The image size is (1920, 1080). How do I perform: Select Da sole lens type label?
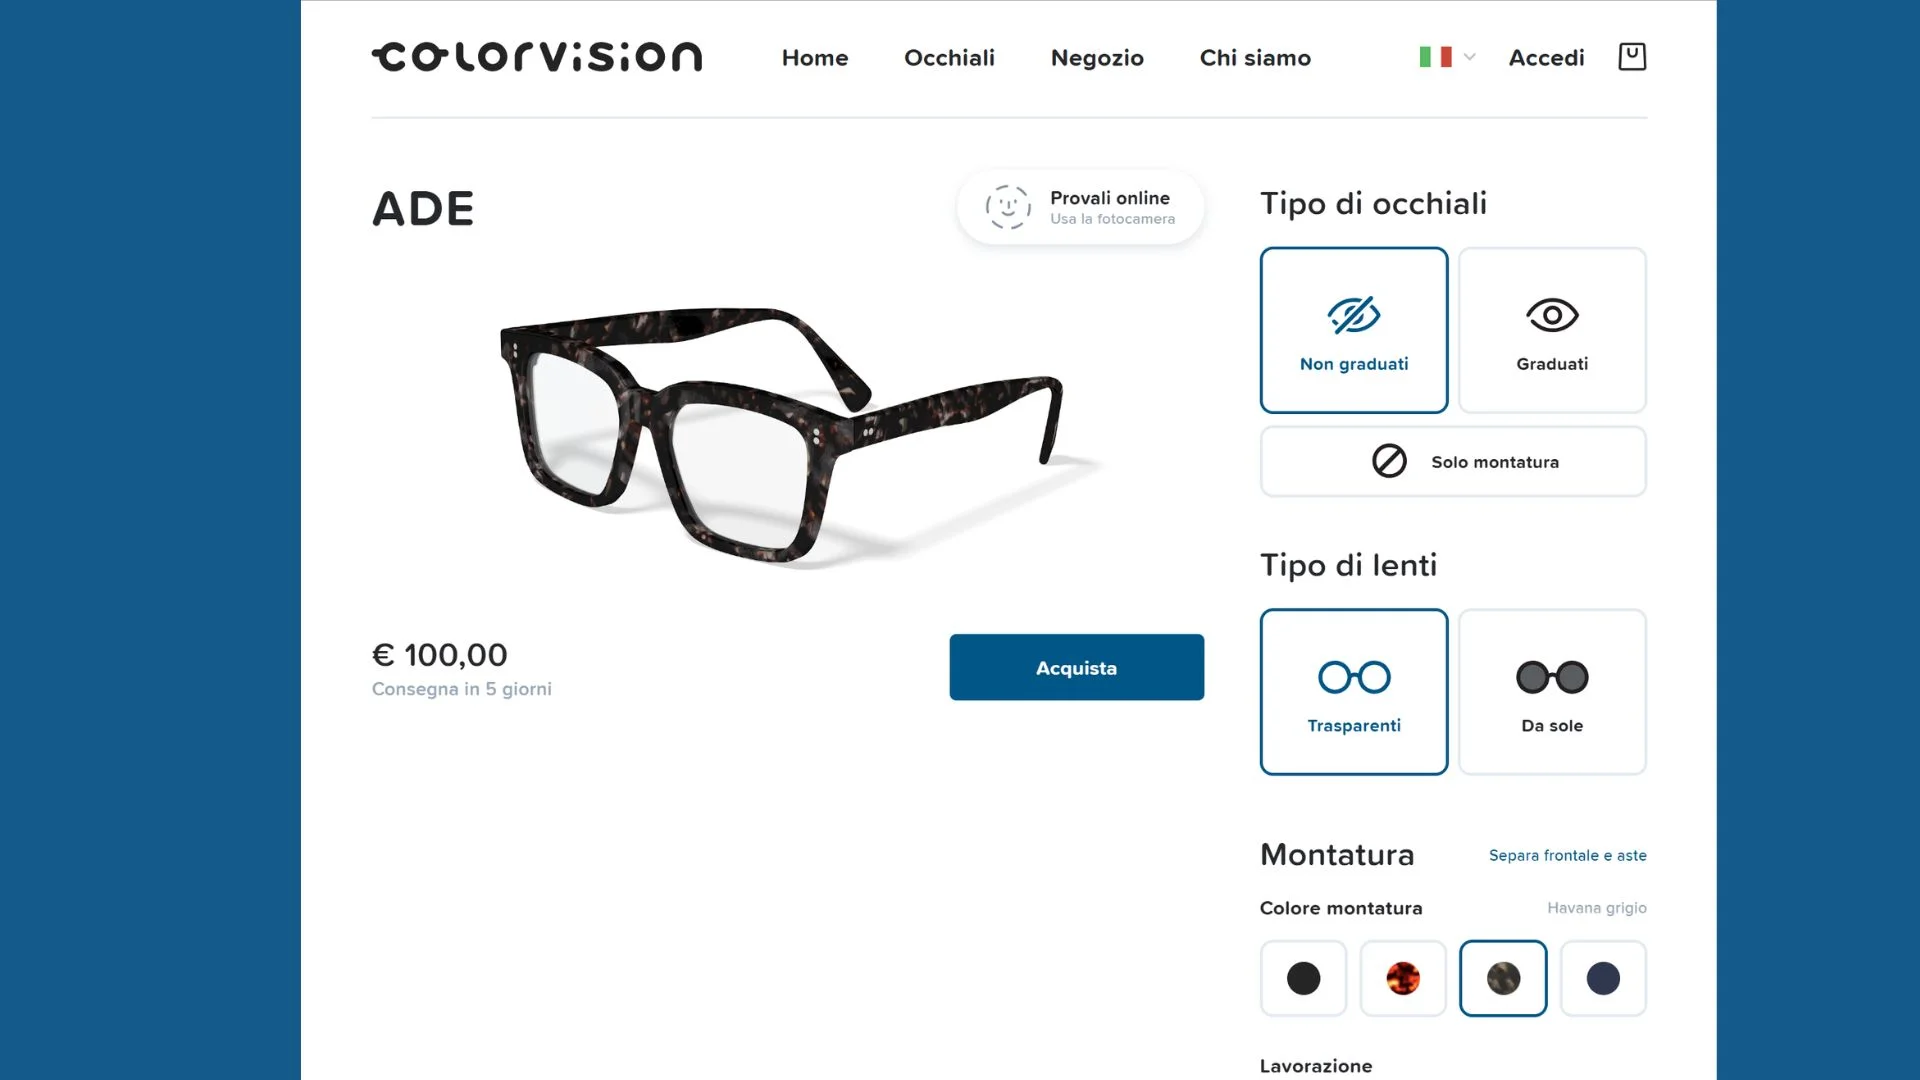coord(1552,726)
